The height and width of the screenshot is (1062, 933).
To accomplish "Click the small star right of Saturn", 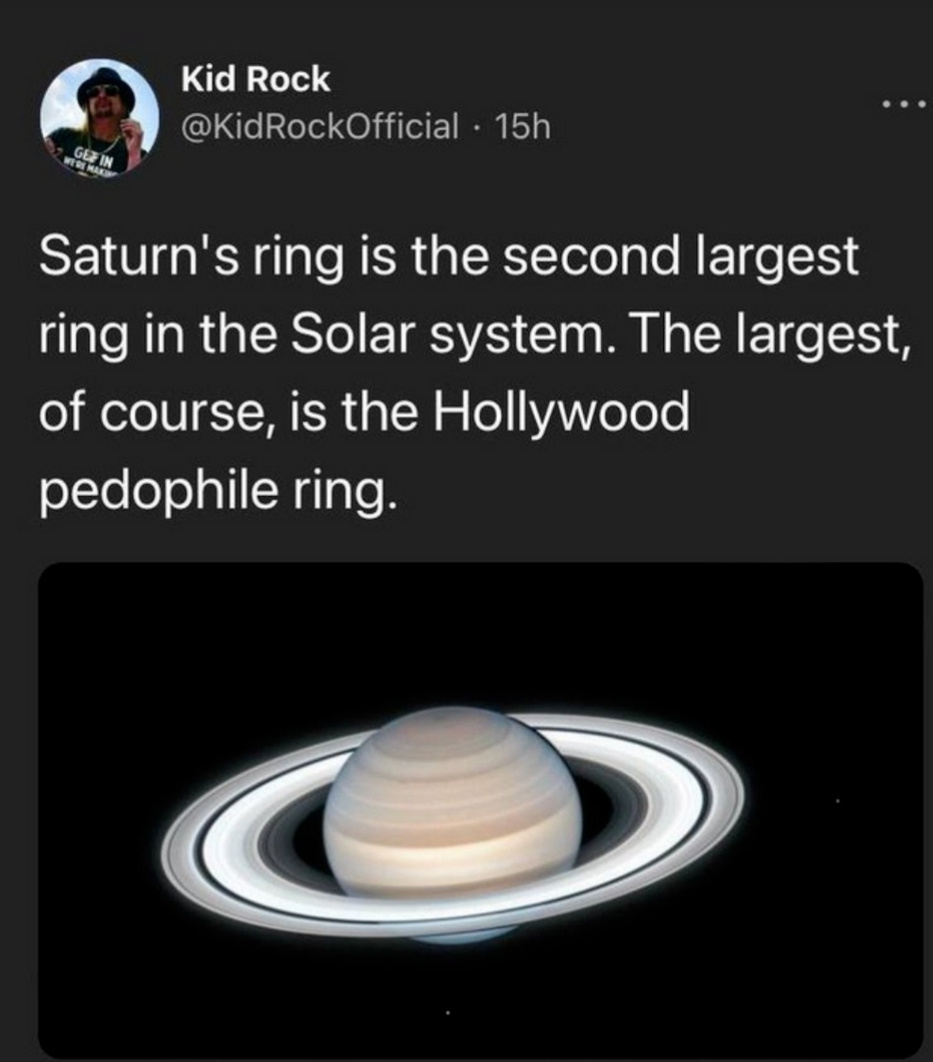I will 836,800.
